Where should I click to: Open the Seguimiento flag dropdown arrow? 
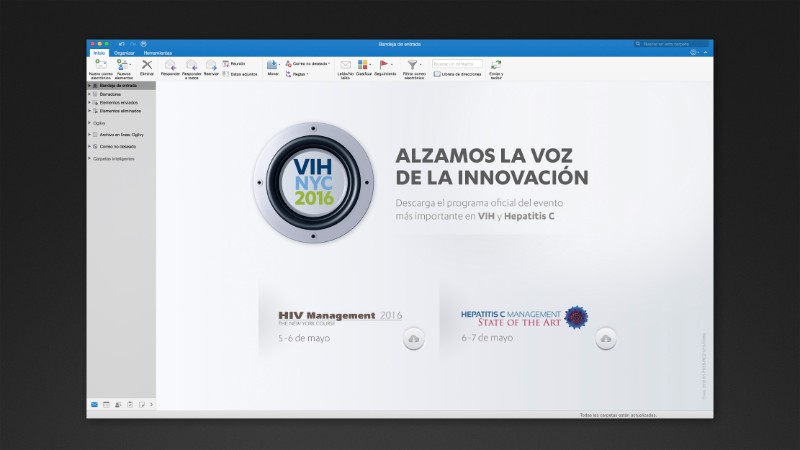[391, 65]
